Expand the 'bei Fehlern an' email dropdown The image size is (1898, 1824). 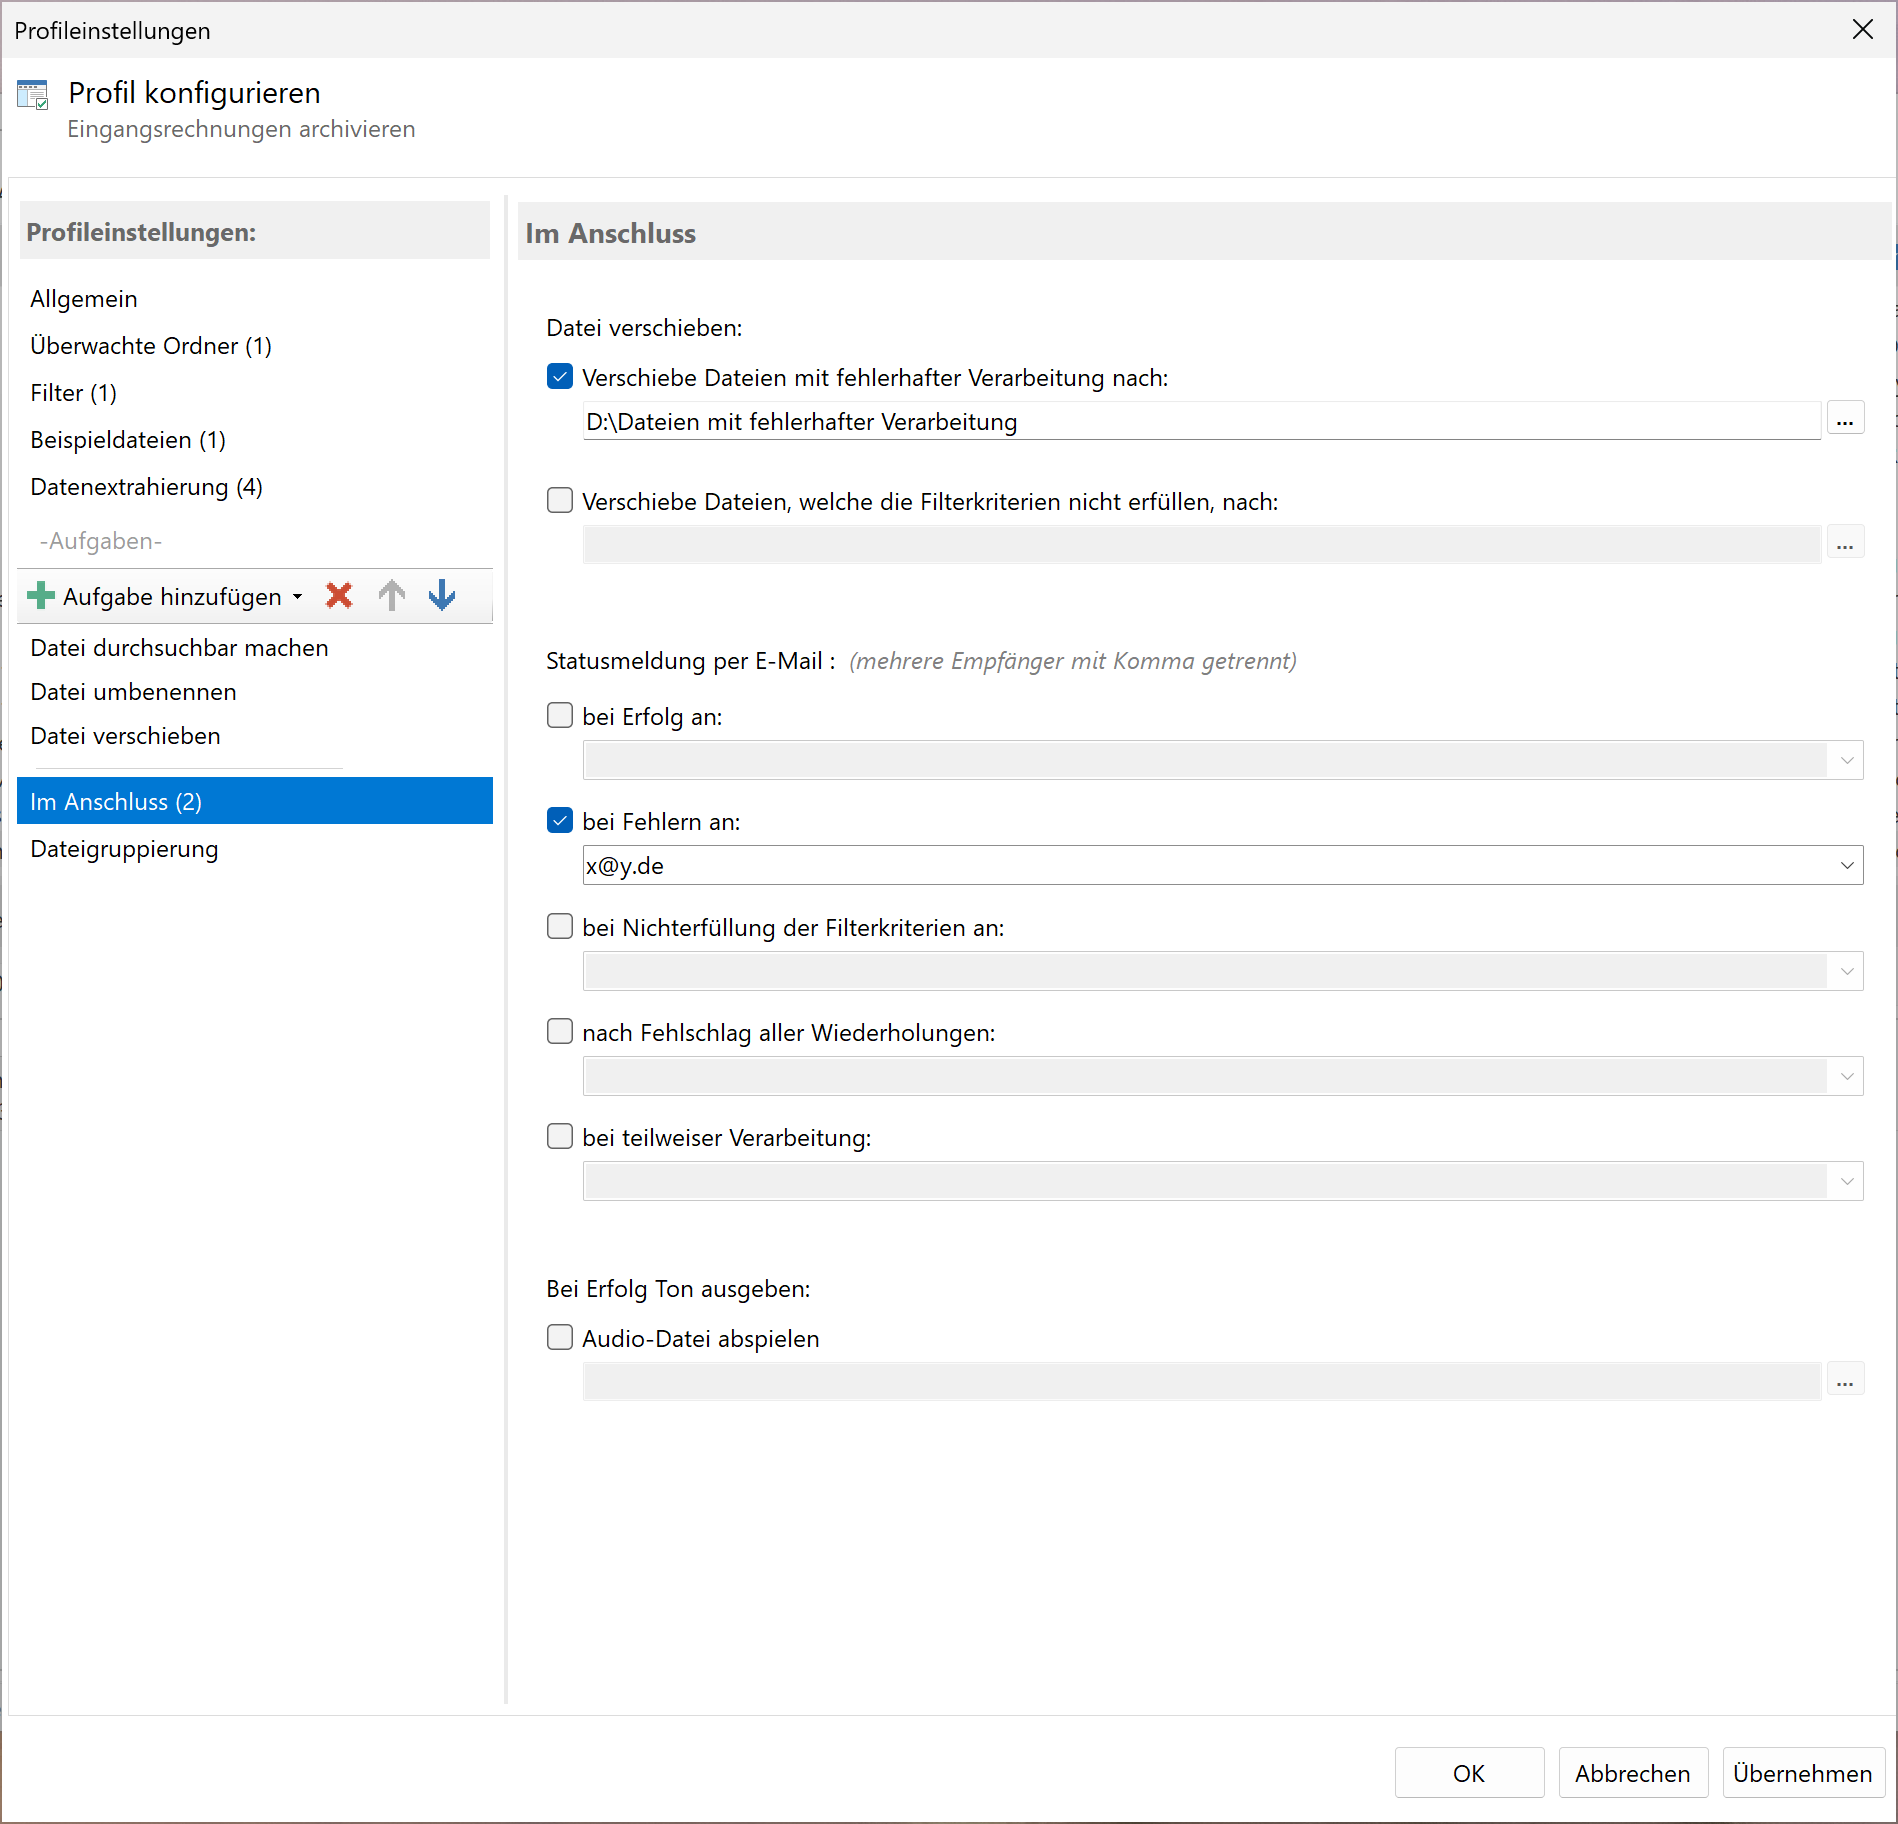(x=1846, y=866)
